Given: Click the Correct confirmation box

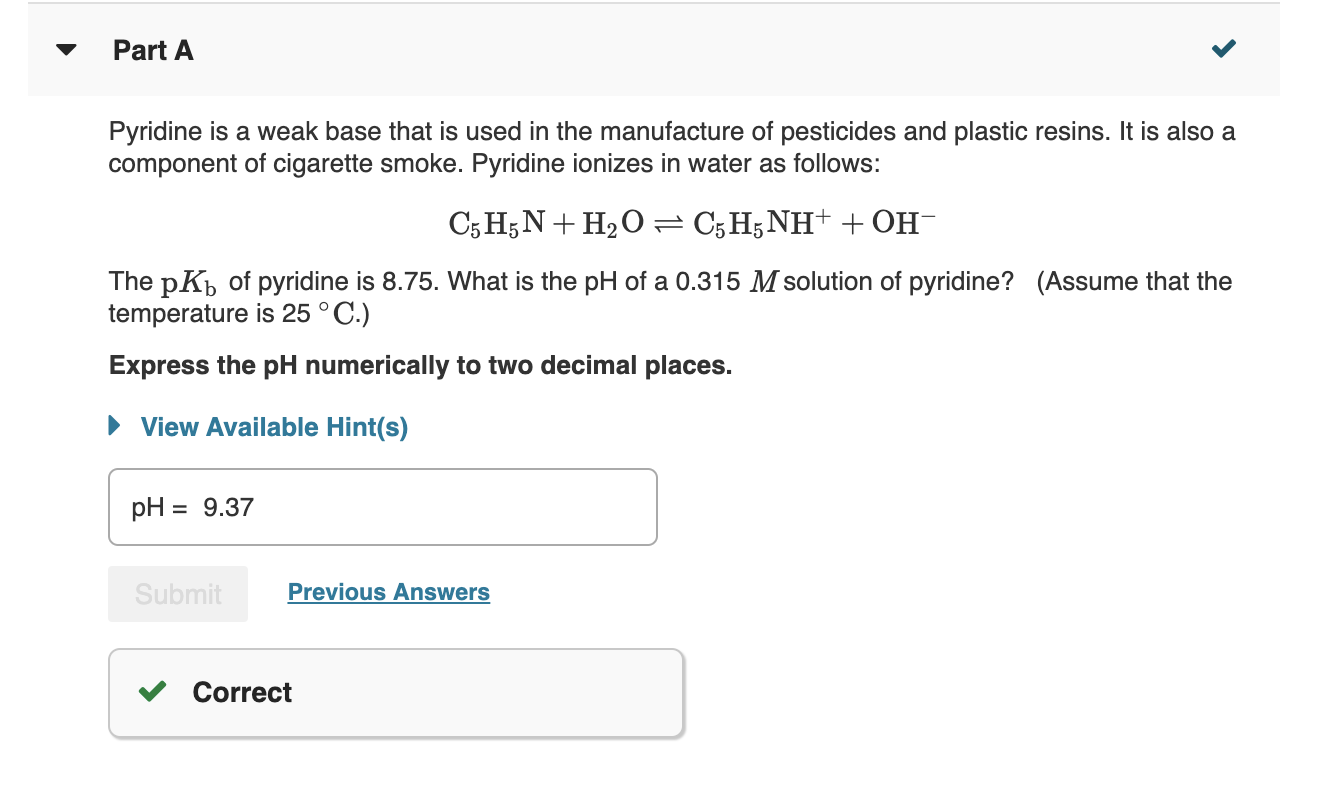Looking at the screenshot, I should click(x=396, y=692).
